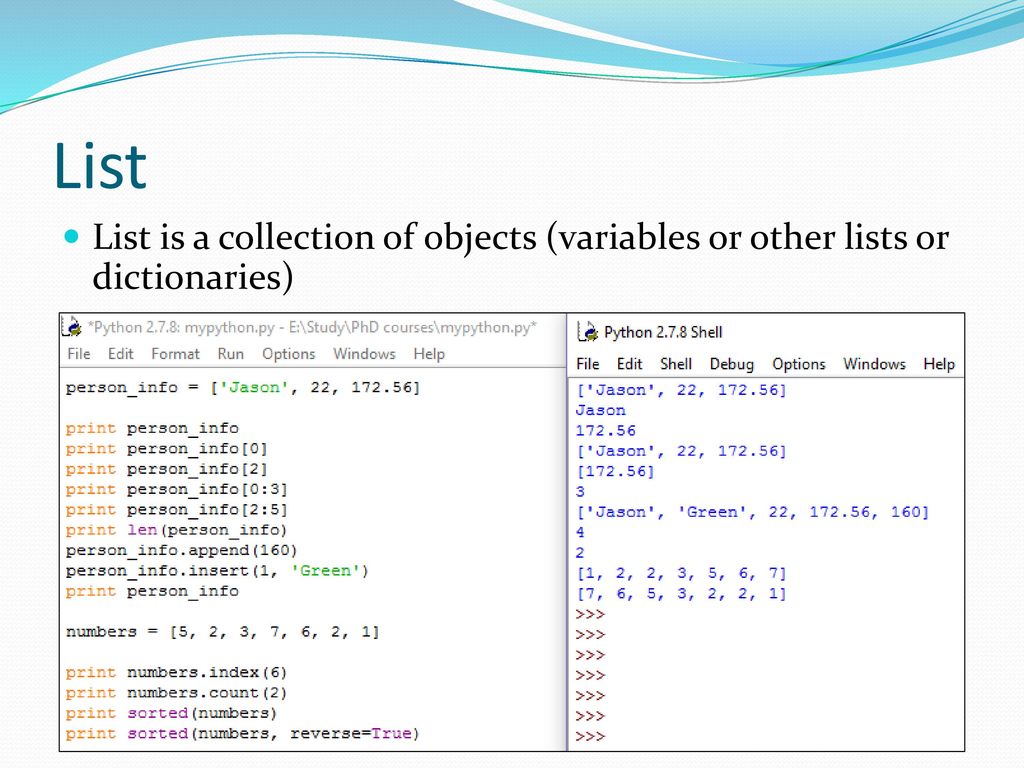Click the slide title 'List'
The height and width of the screenshot is (768, 1024).
(101, 167)
